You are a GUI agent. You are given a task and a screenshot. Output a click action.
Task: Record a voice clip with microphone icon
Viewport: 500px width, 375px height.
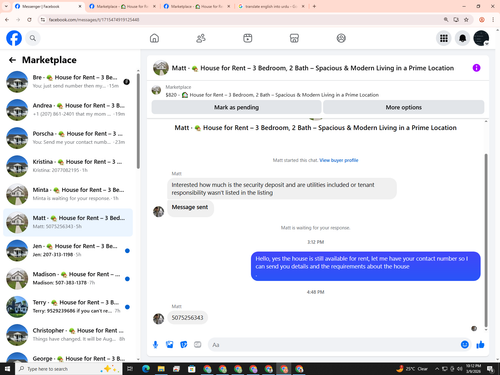click(x=155, y=345)
